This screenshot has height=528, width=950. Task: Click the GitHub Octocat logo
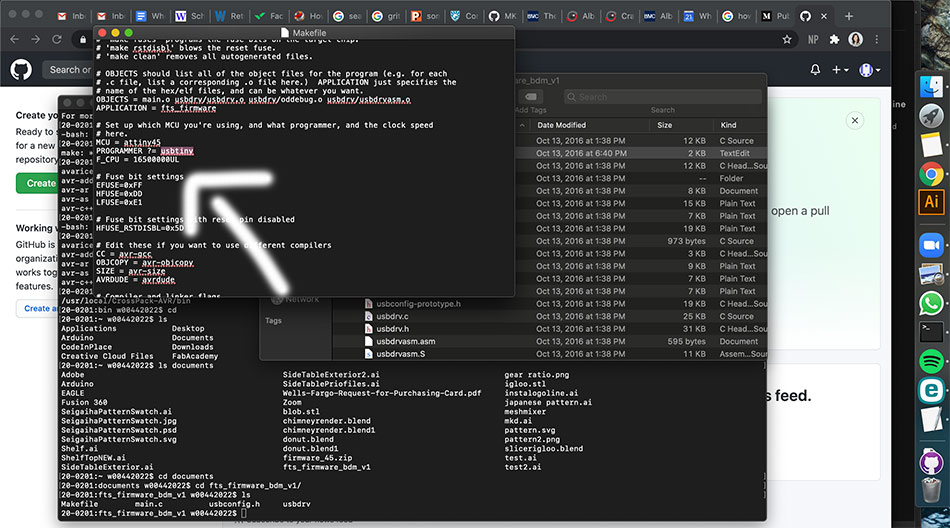21,70
